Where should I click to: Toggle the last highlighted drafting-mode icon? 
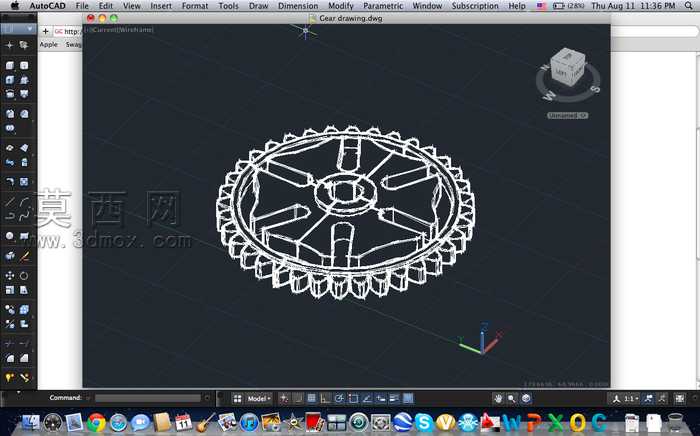click(x=408, y=399)
